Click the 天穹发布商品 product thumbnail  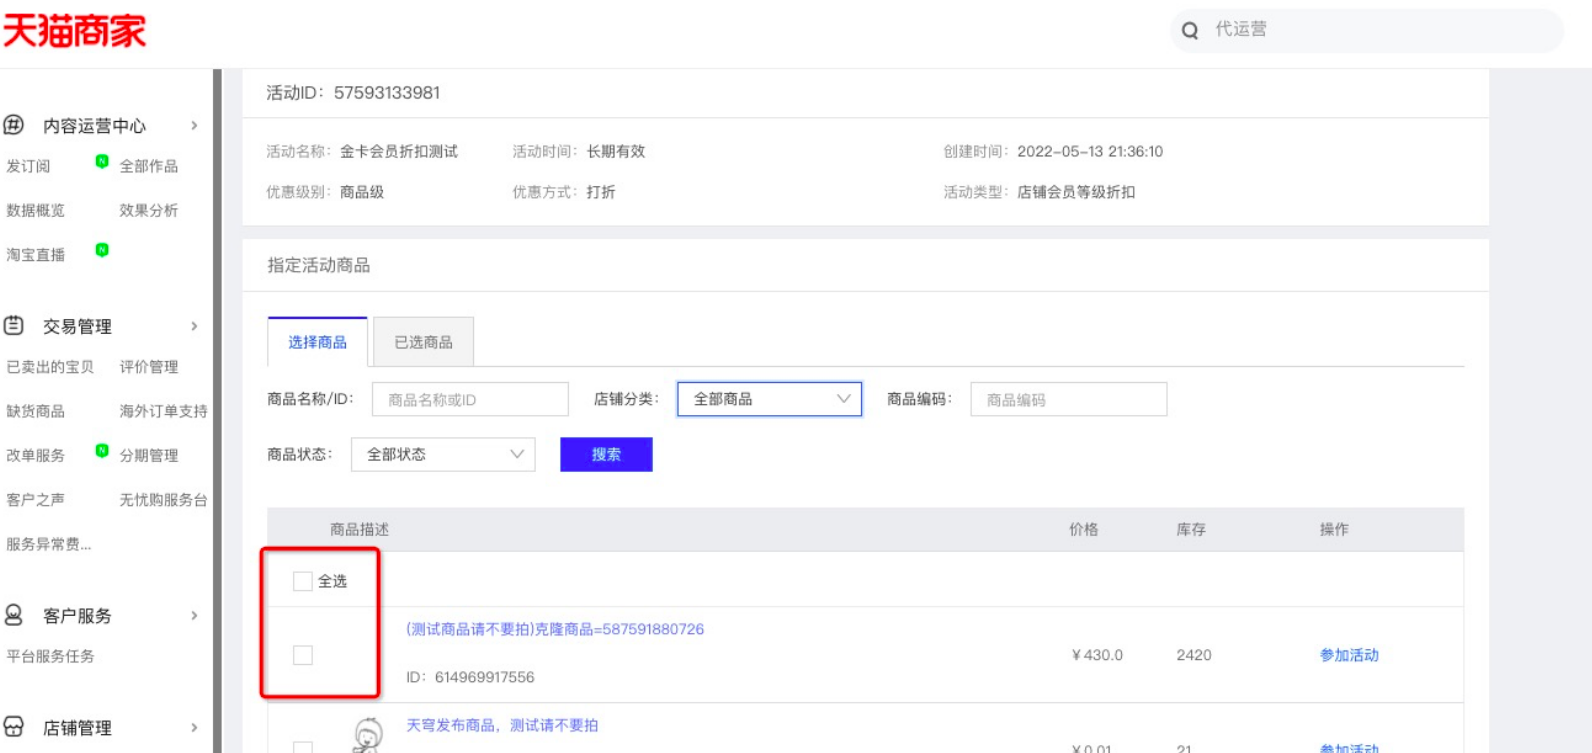click(368, 737)
